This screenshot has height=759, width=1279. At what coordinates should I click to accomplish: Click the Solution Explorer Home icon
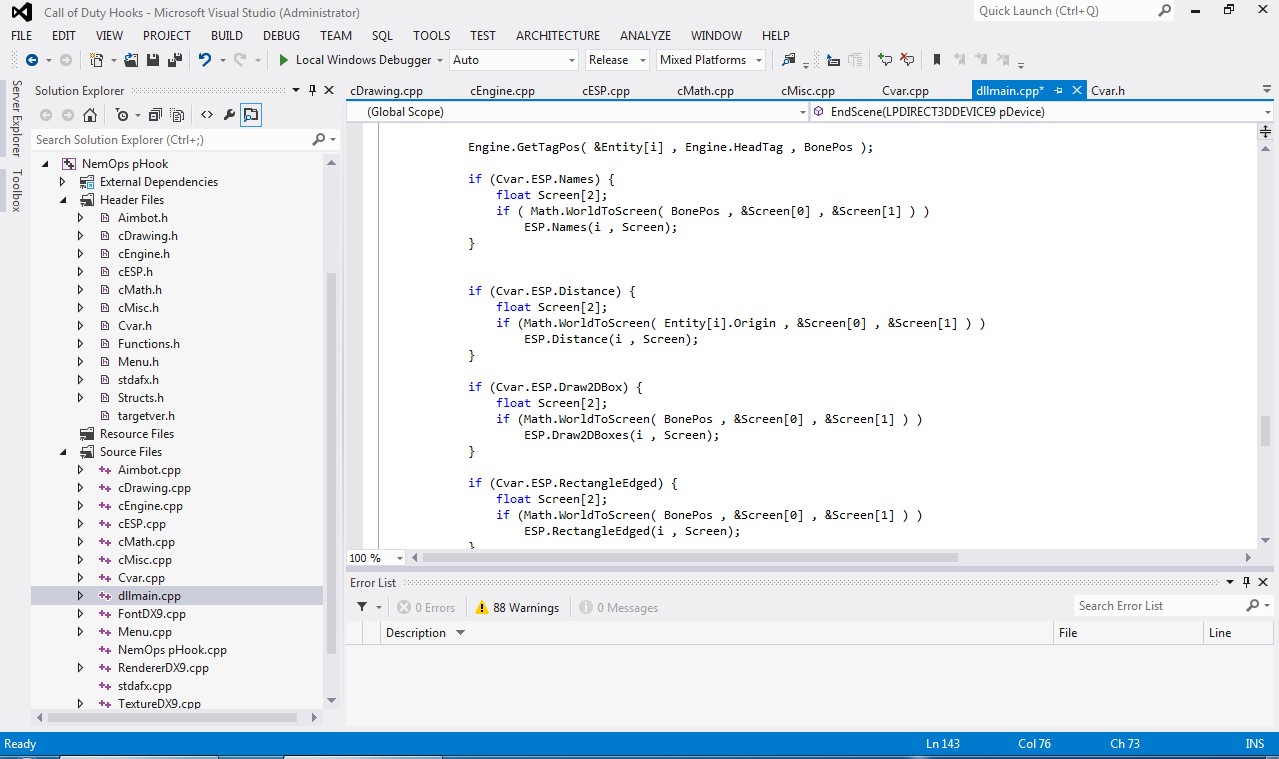[x=90, y=115]
